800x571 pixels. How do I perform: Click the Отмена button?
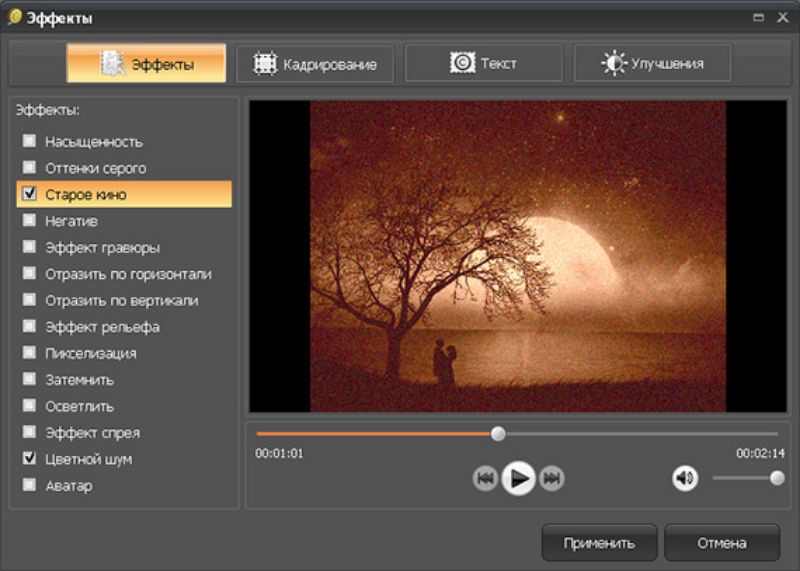pos(722,543)
